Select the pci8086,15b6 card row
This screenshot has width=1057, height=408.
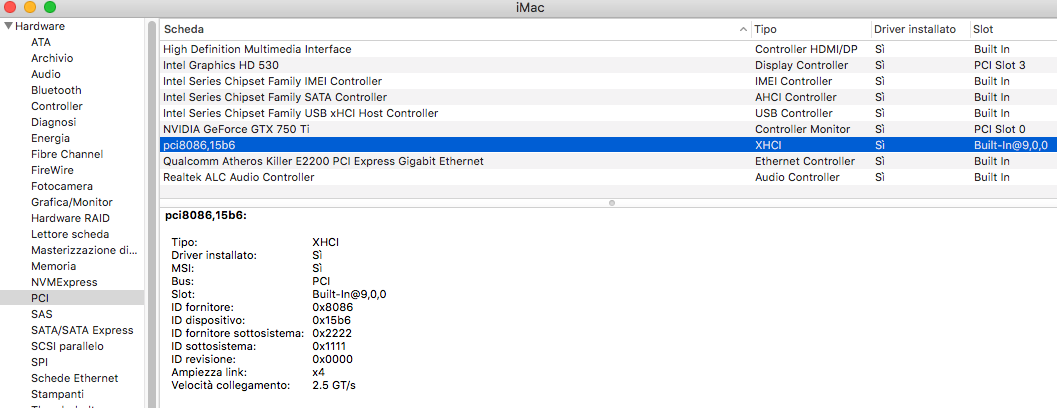click(x=608, y=145)
